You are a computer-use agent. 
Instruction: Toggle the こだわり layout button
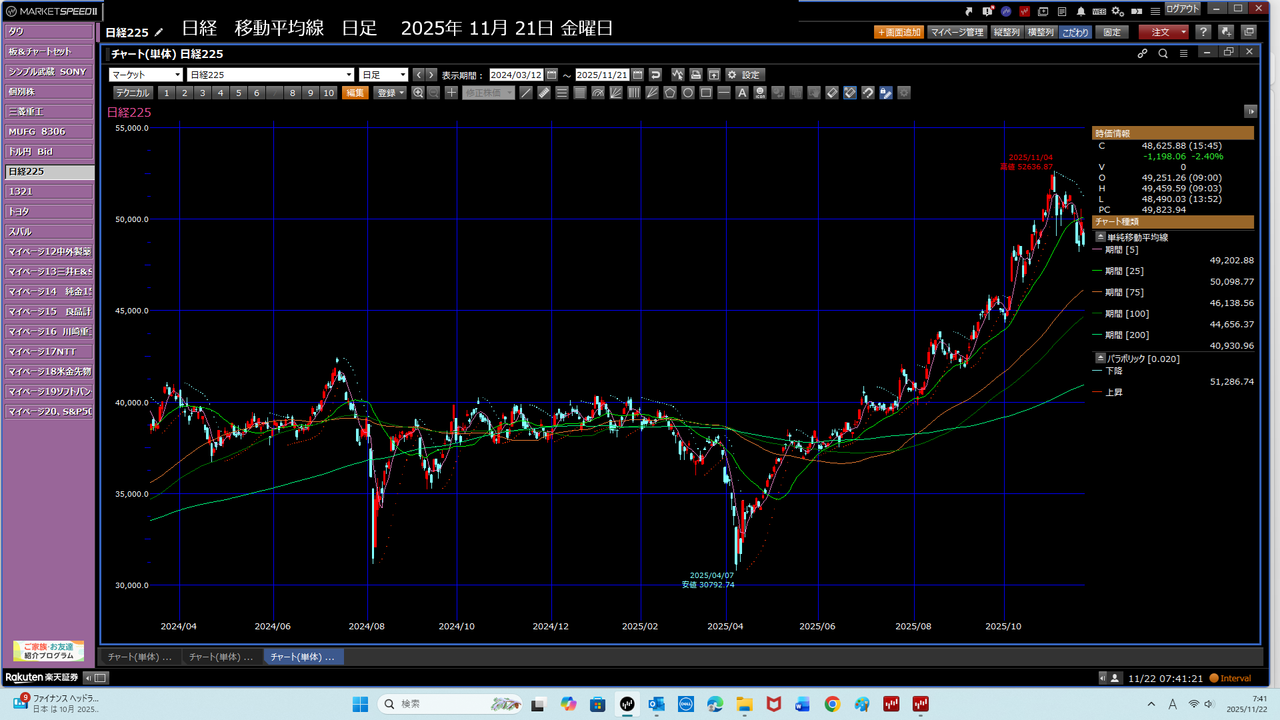[x=1076, y=32]
